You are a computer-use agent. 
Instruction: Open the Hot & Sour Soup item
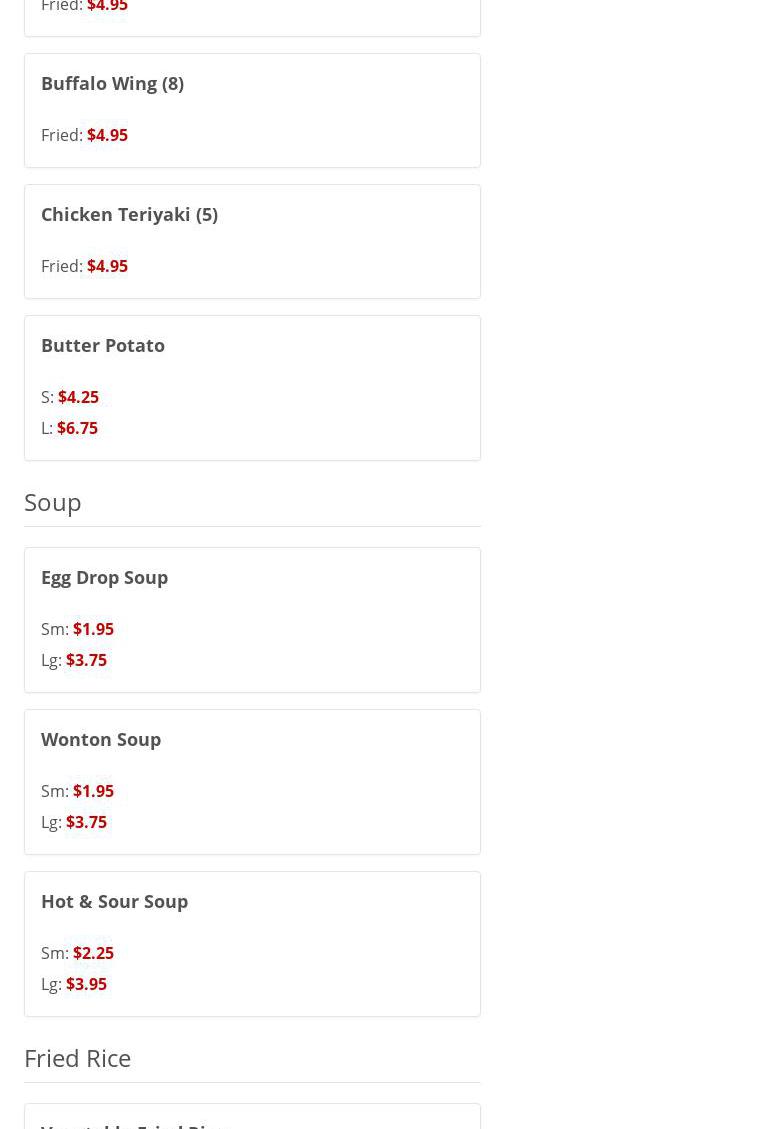(114, 901)
